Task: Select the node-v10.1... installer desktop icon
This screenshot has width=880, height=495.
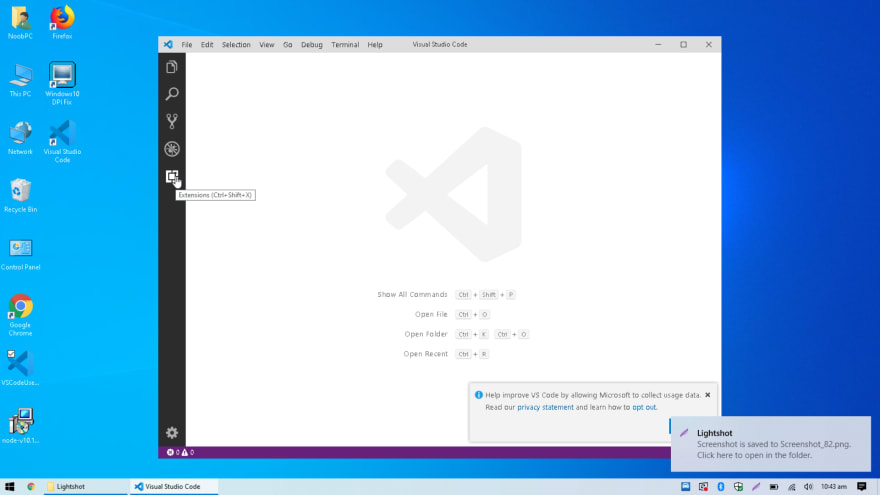Action: tap(20, 426)
